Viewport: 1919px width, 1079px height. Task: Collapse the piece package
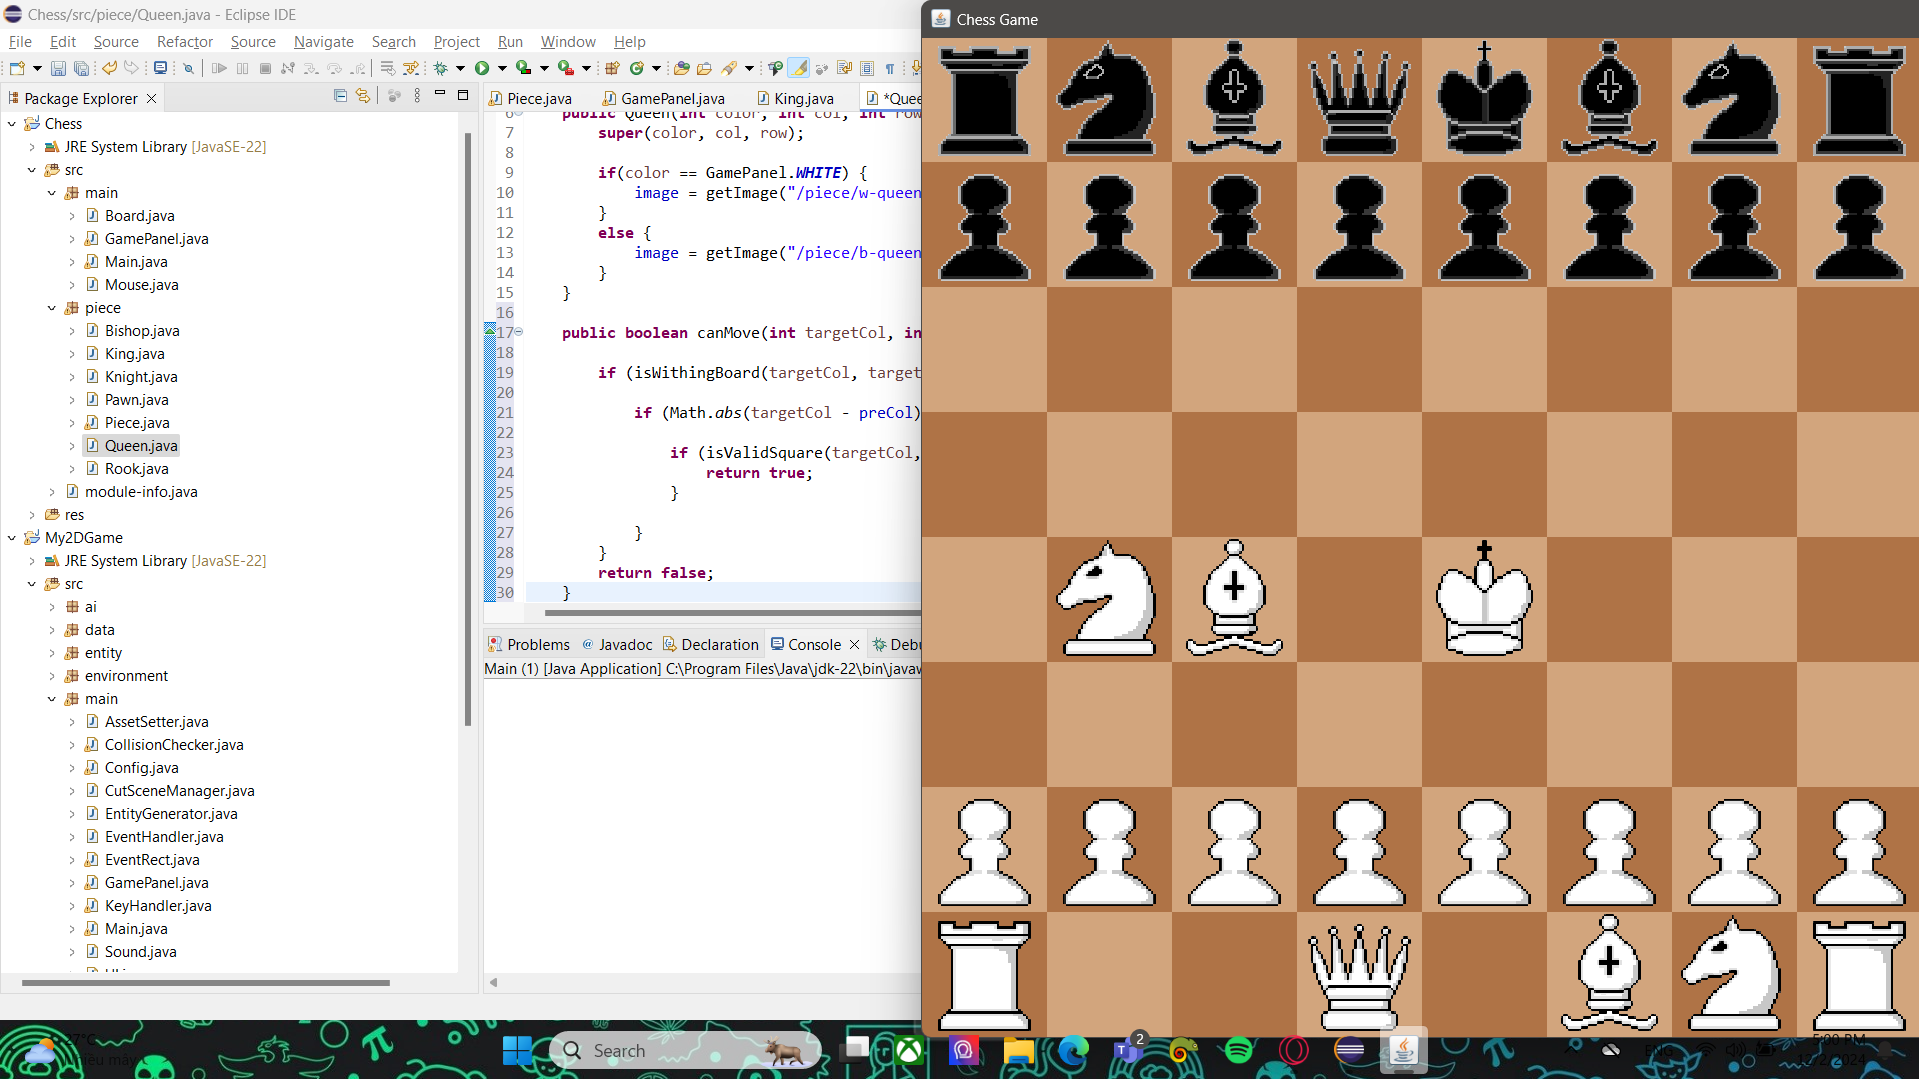tap(52, 308)
